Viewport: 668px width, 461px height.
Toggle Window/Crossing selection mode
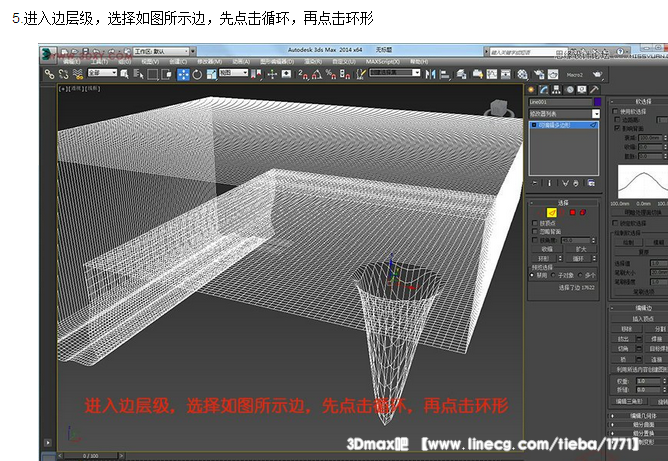coord(167,75)
